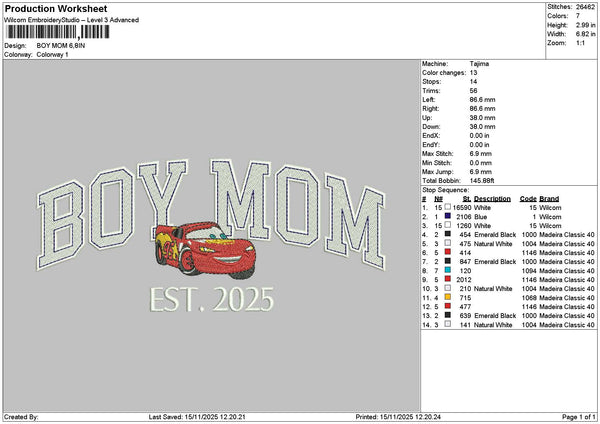The height and width of the screenshot is (424, 600).
Task: Select the Trims value "56"
Action: [473, 91]
